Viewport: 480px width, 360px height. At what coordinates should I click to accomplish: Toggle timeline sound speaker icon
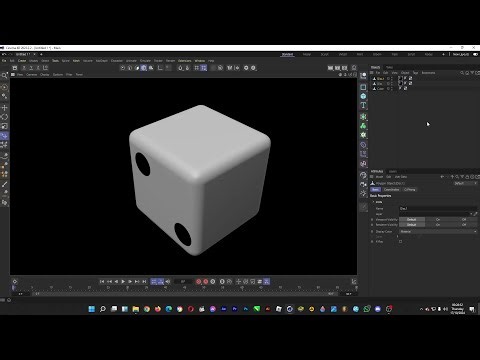click(x=168, y=282)
